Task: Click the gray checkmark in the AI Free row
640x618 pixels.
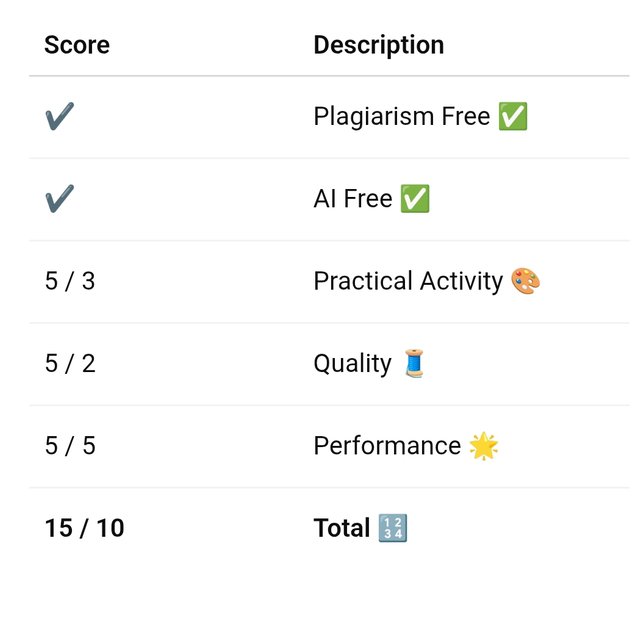Action: [60, 199]
